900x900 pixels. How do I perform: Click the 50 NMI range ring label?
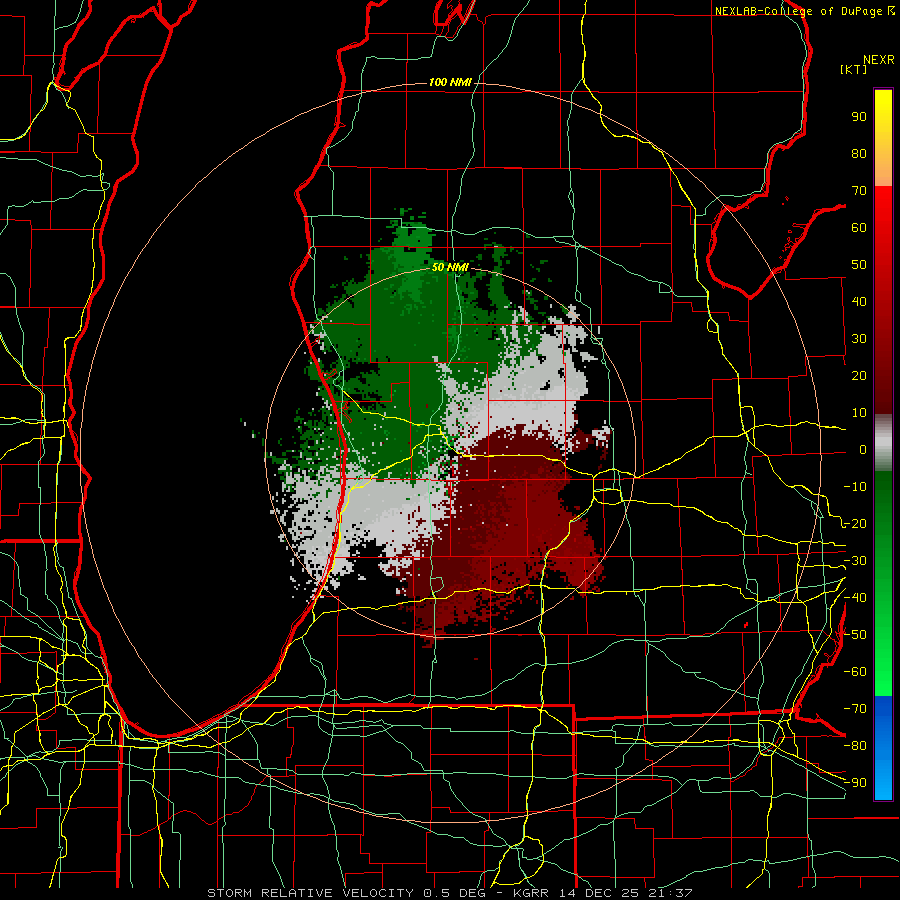point(450,267)
